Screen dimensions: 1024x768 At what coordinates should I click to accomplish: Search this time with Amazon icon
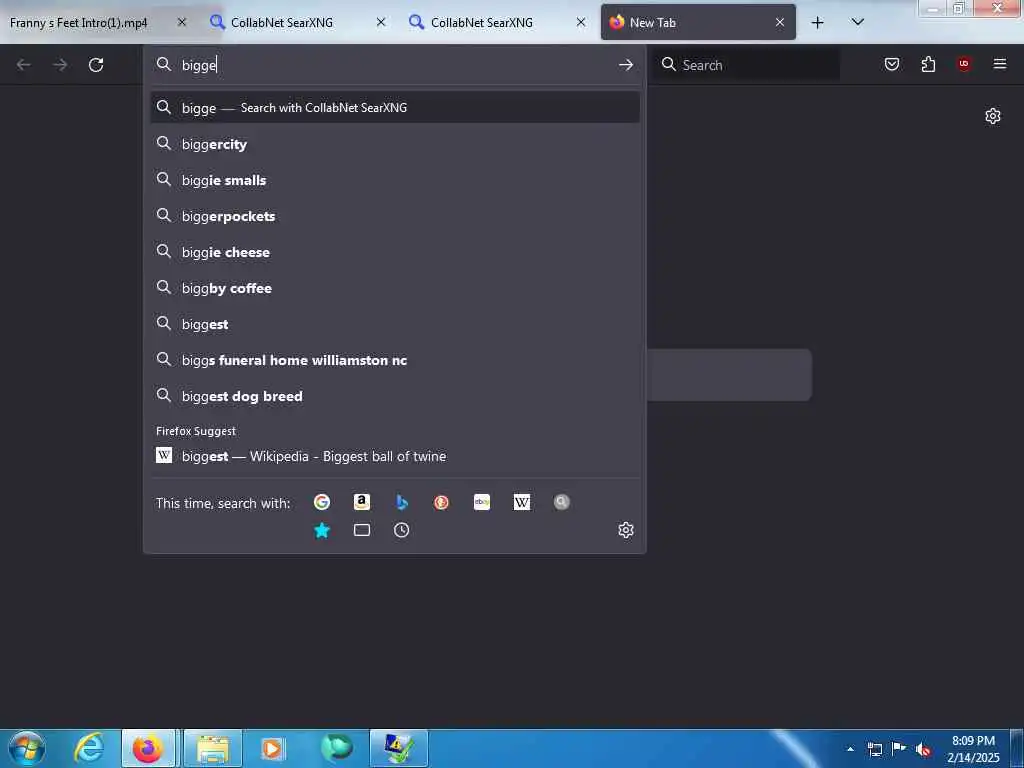[362, 502]
